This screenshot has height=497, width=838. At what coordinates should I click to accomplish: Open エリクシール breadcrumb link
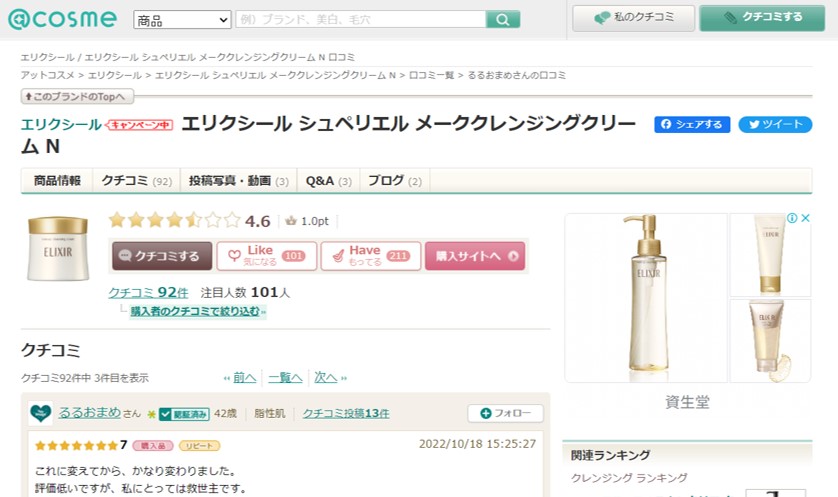pos(114,75)
